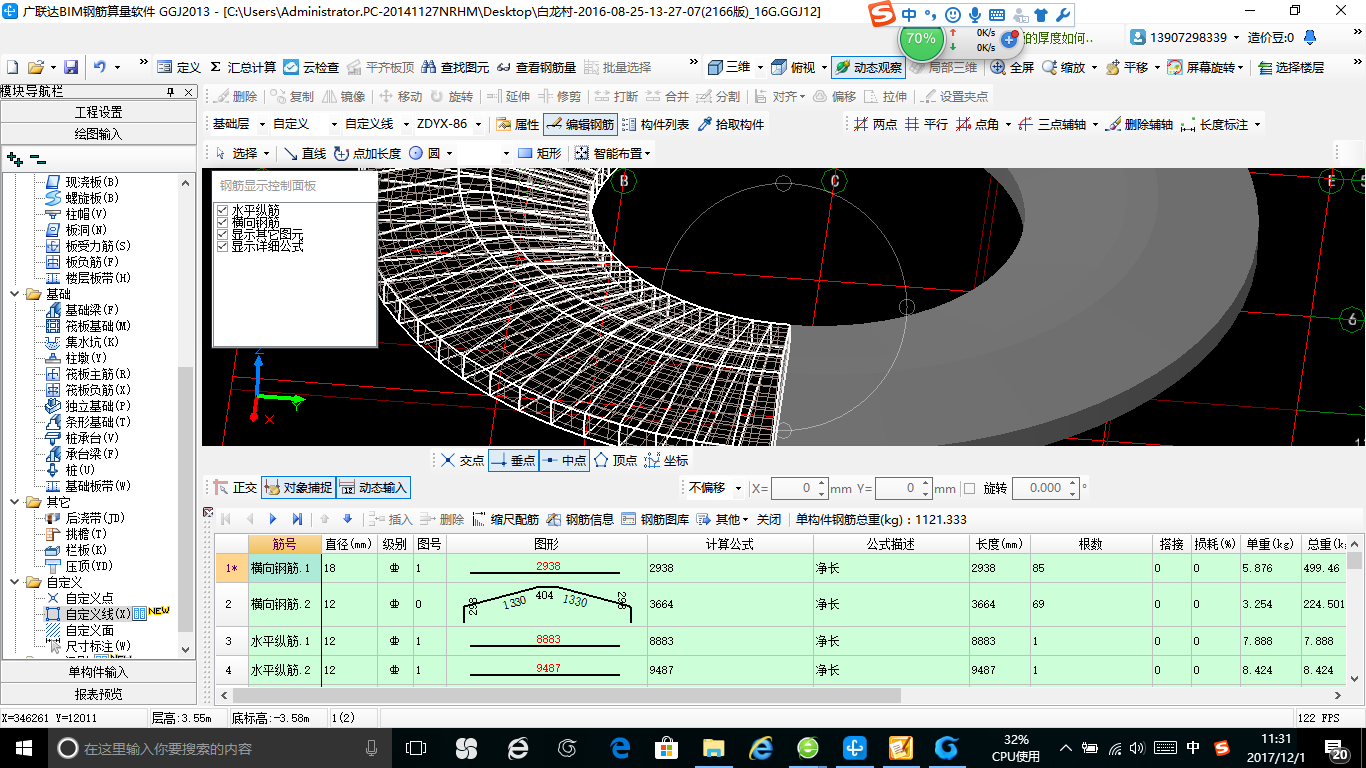Click 查找图元 find element tool
This screenshot has width=1366, height=768.
coord(455,67)
